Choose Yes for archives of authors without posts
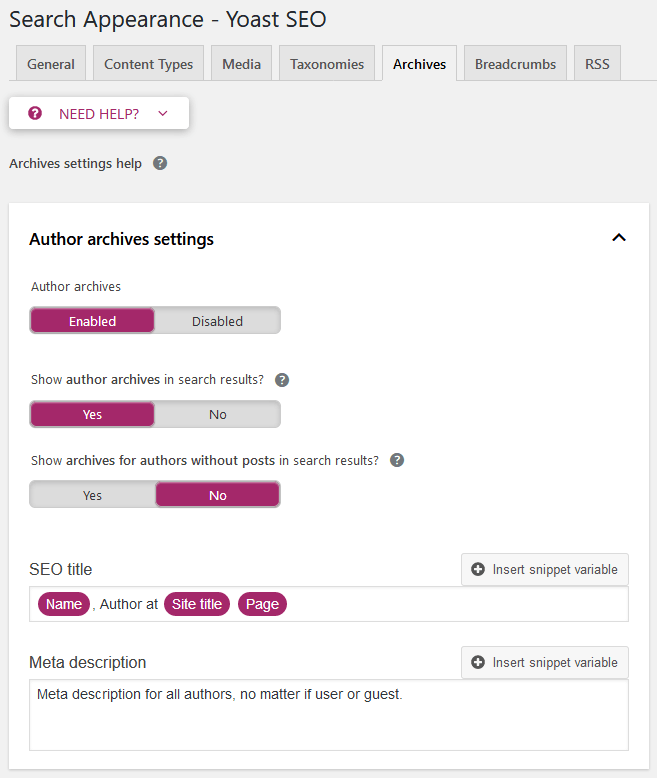 92,495
